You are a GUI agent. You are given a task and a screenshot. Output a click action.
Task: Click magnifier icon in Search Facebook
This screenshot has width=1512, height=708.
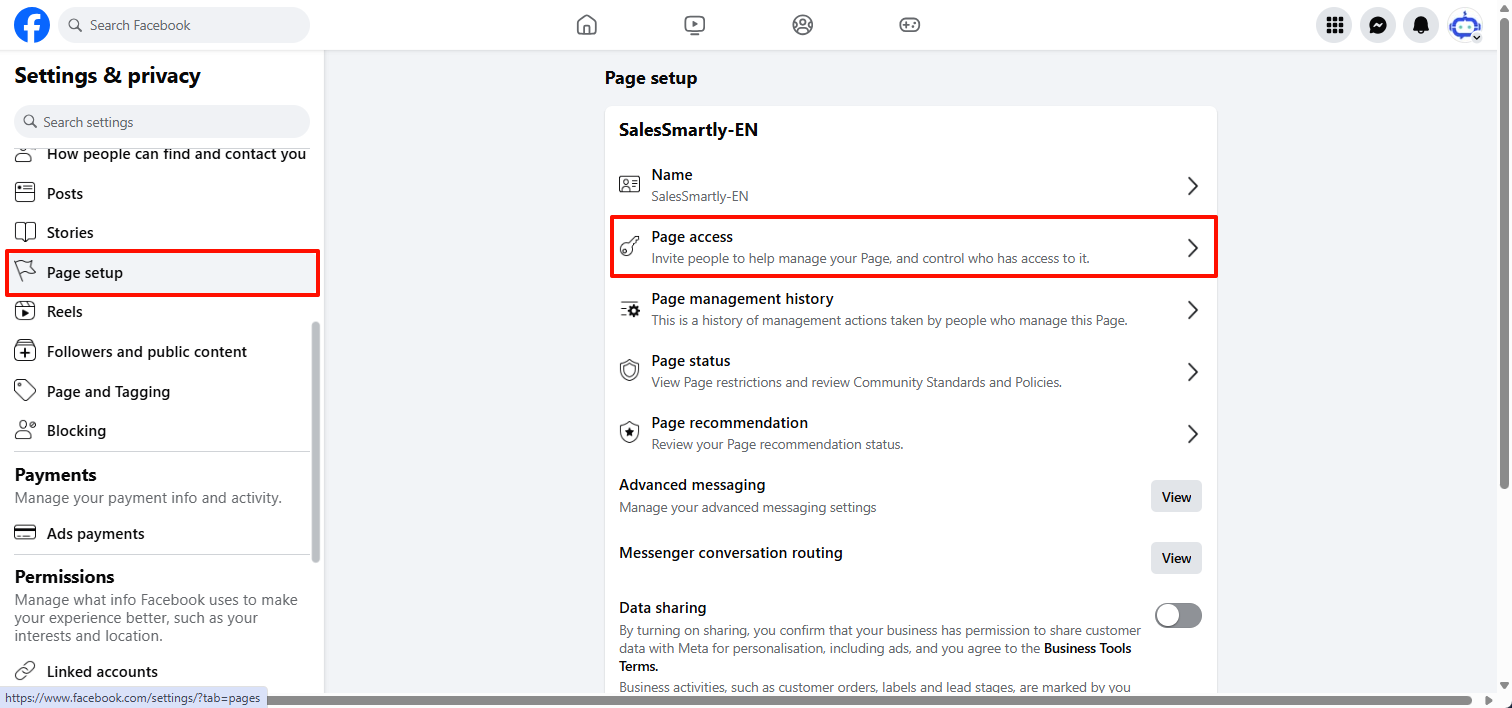point(75,25)
